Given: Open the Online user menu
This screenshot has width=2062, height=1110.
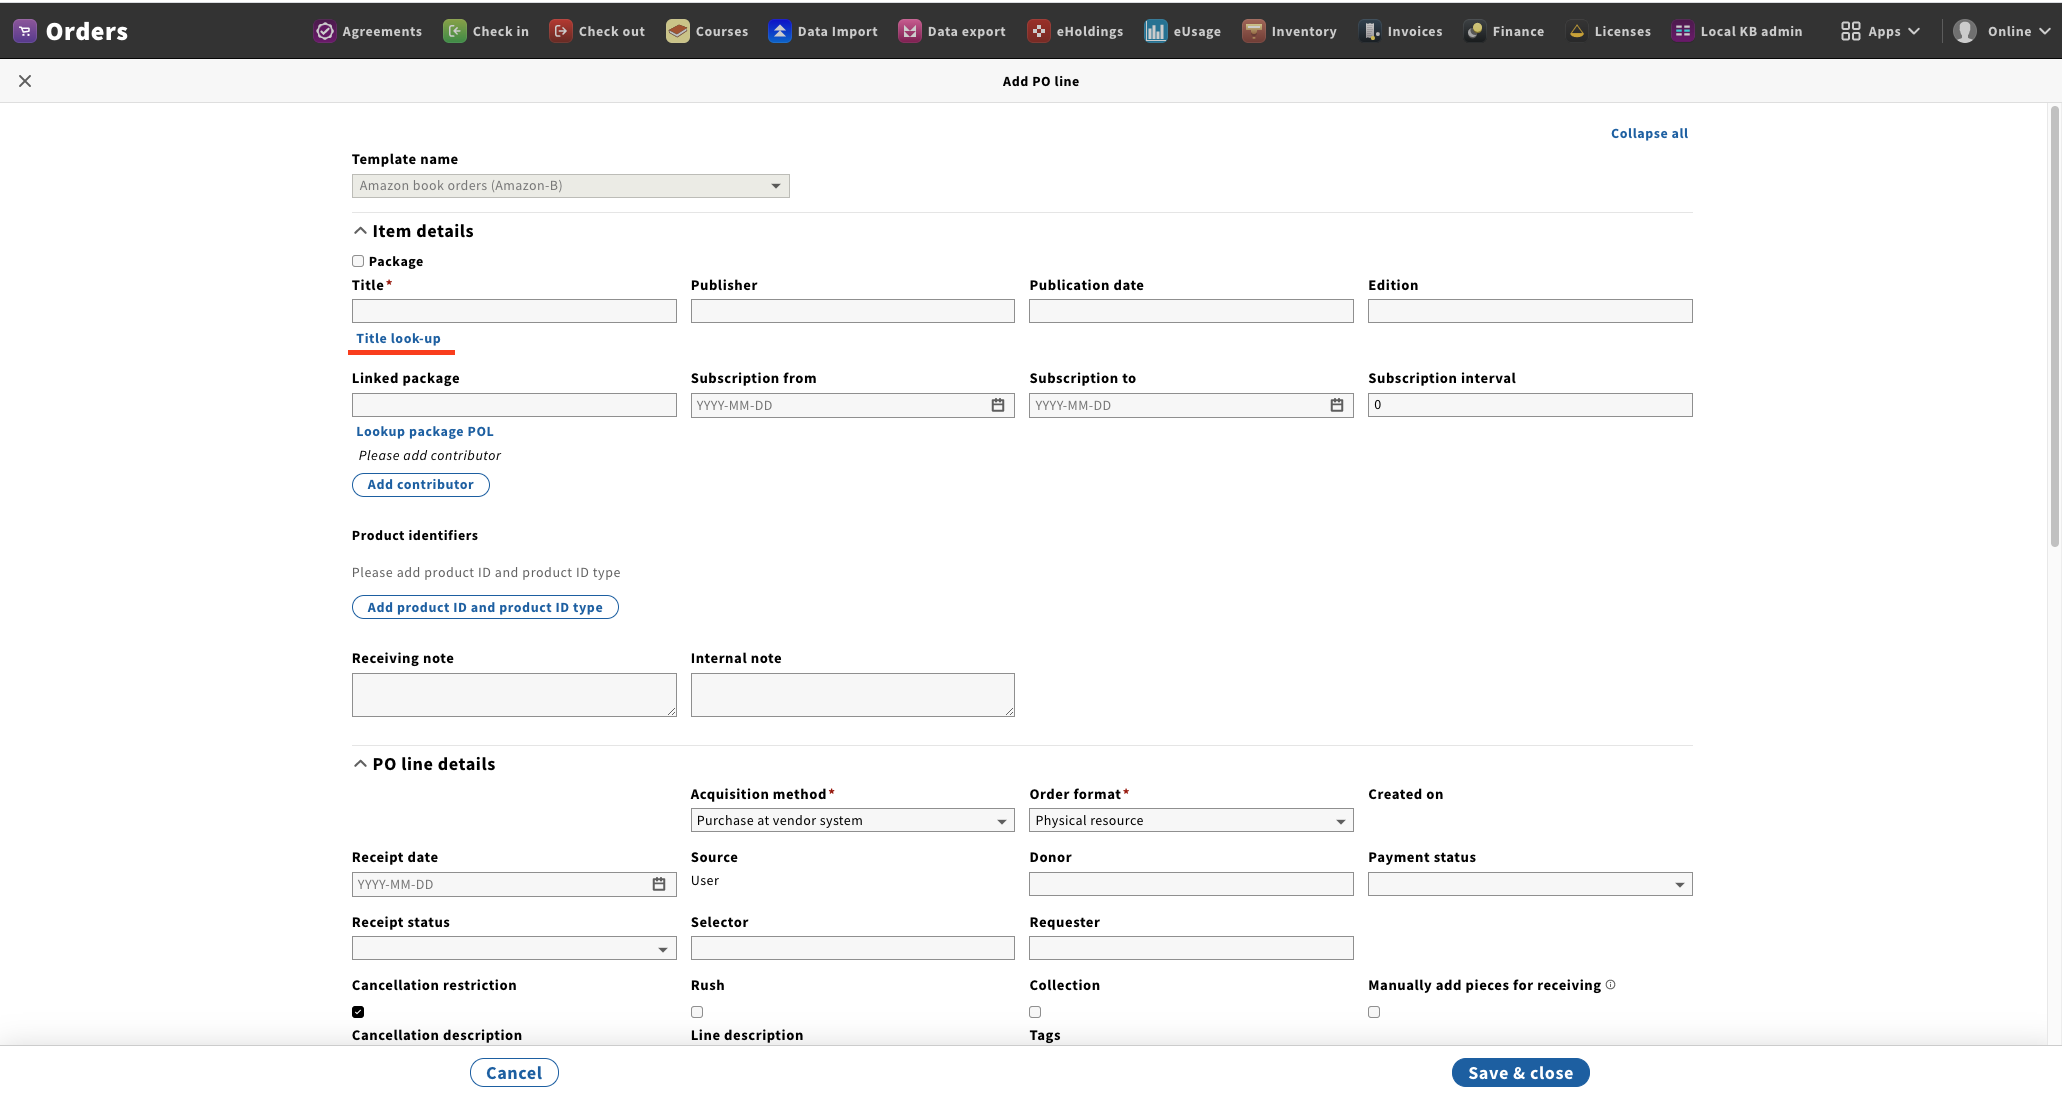Looking at the screenshot, I should tap(2002, 31).
